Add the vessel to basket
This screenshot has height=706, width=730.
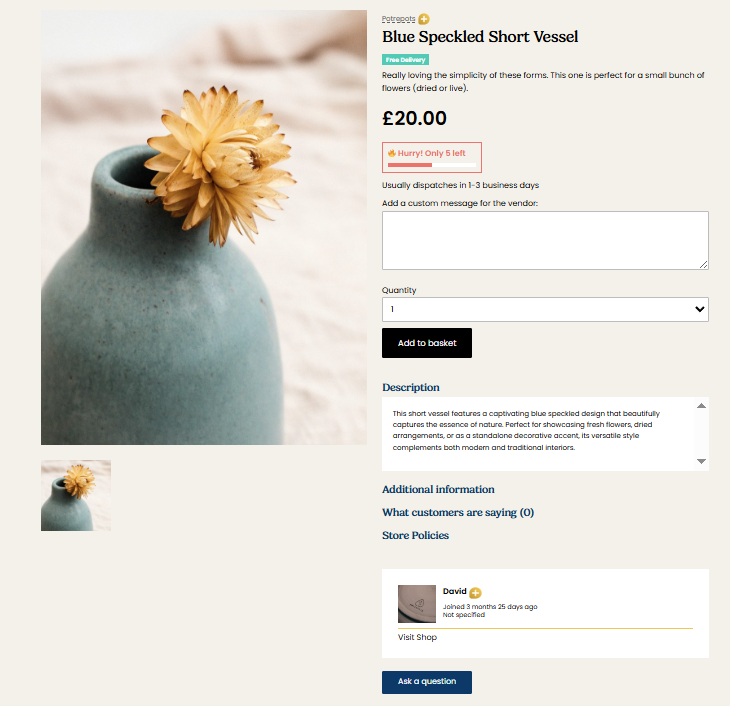coord(427,343)
